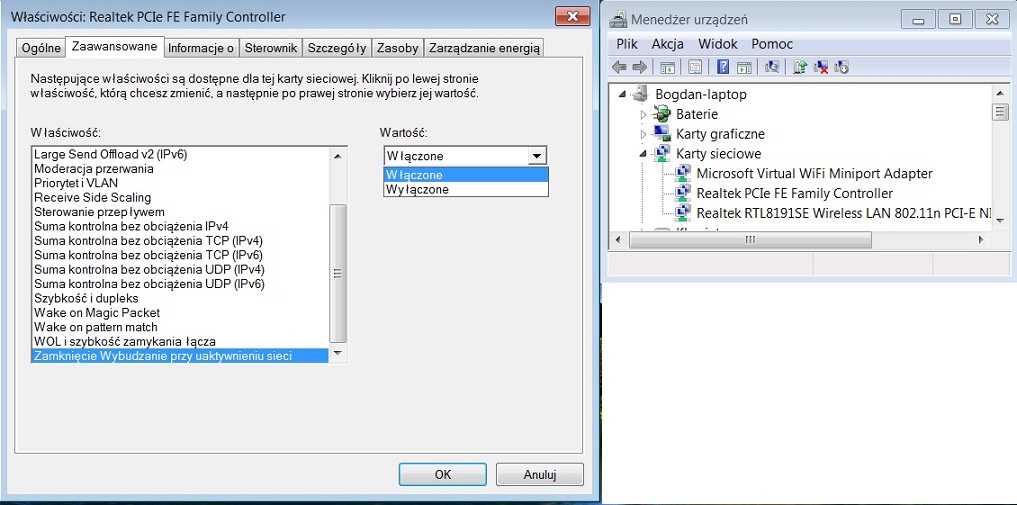The image size is (1017, 505).
Task: Select Receive Side Scaling property
Action: (180, 197)
